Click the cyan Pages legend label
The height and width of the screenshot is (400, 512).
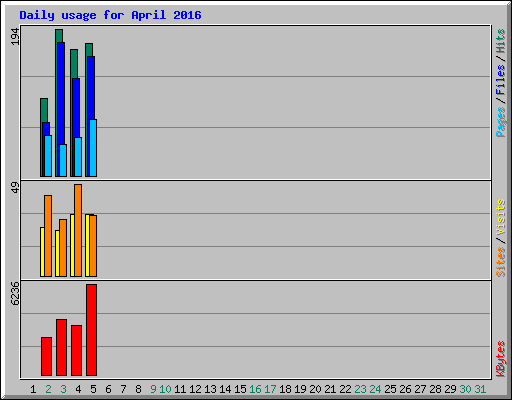(x=500, y=122)
